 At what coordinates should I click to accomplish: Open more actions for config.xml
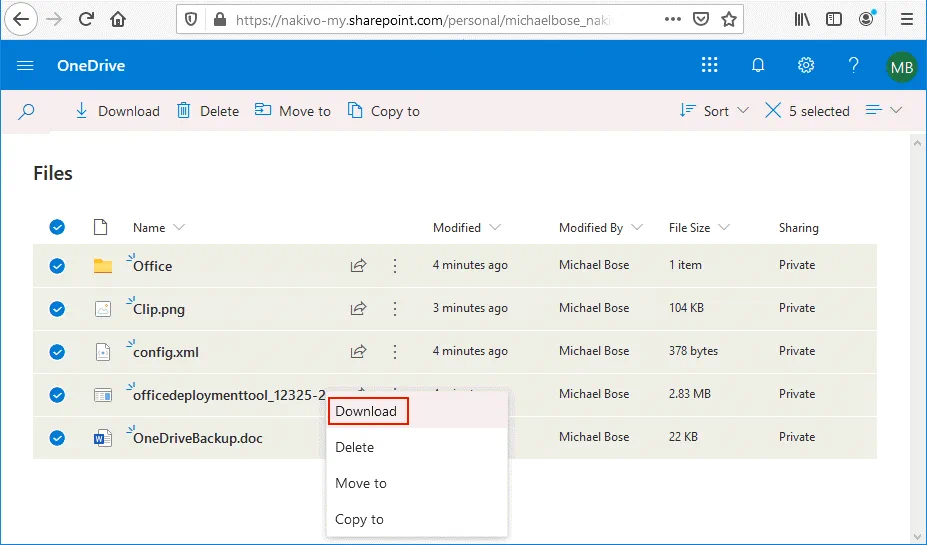click(x=395, y=352)
